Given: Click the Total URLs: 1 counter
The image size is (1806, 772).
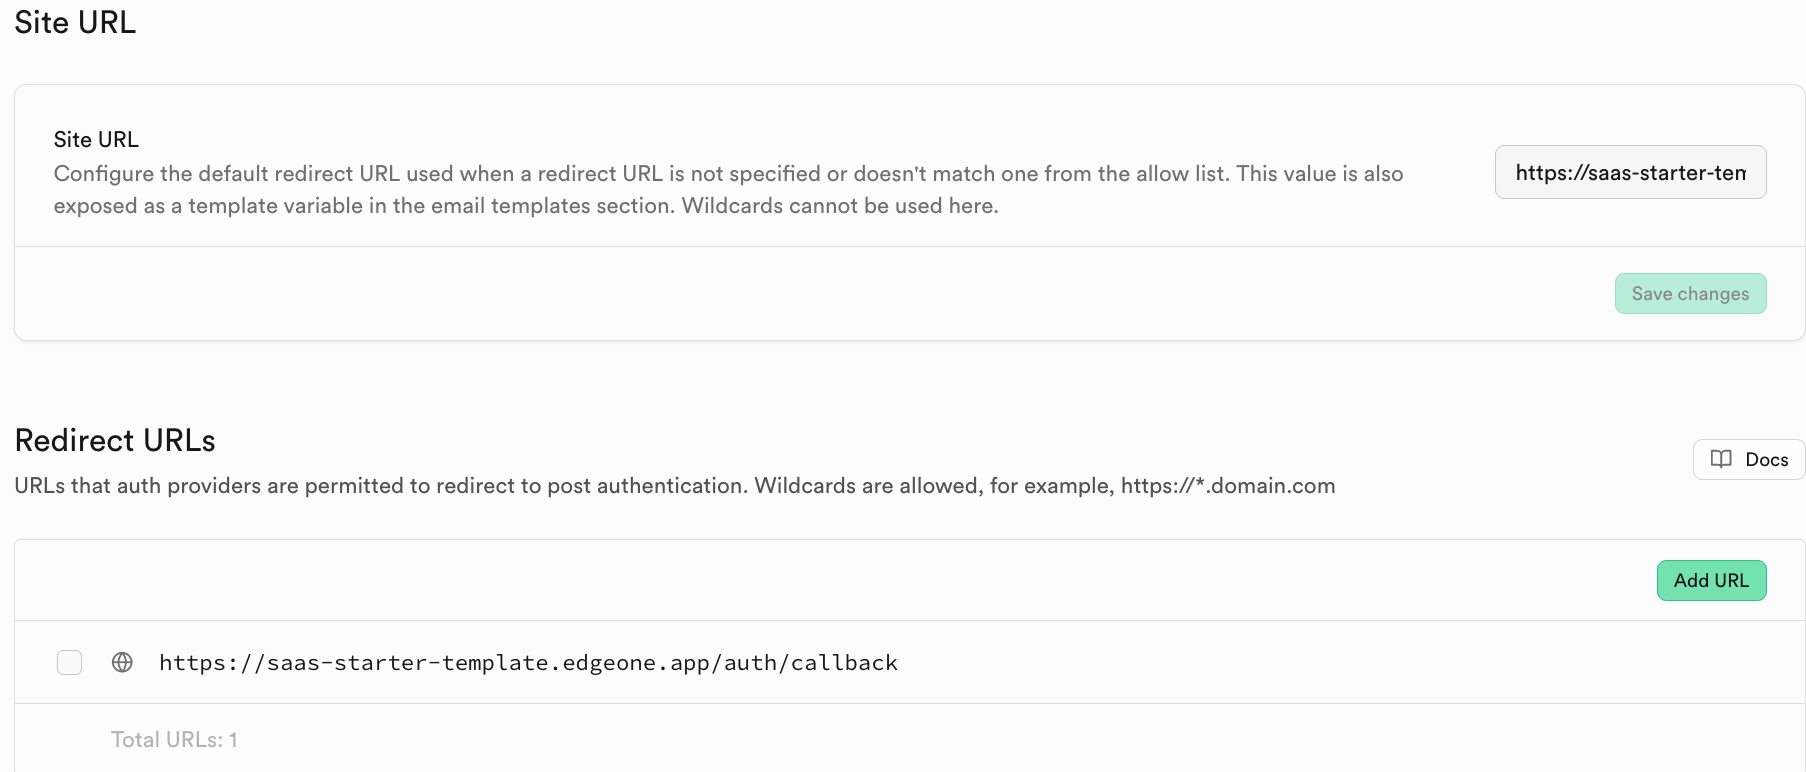Looking at the screenshot, I should coord(174,739).
